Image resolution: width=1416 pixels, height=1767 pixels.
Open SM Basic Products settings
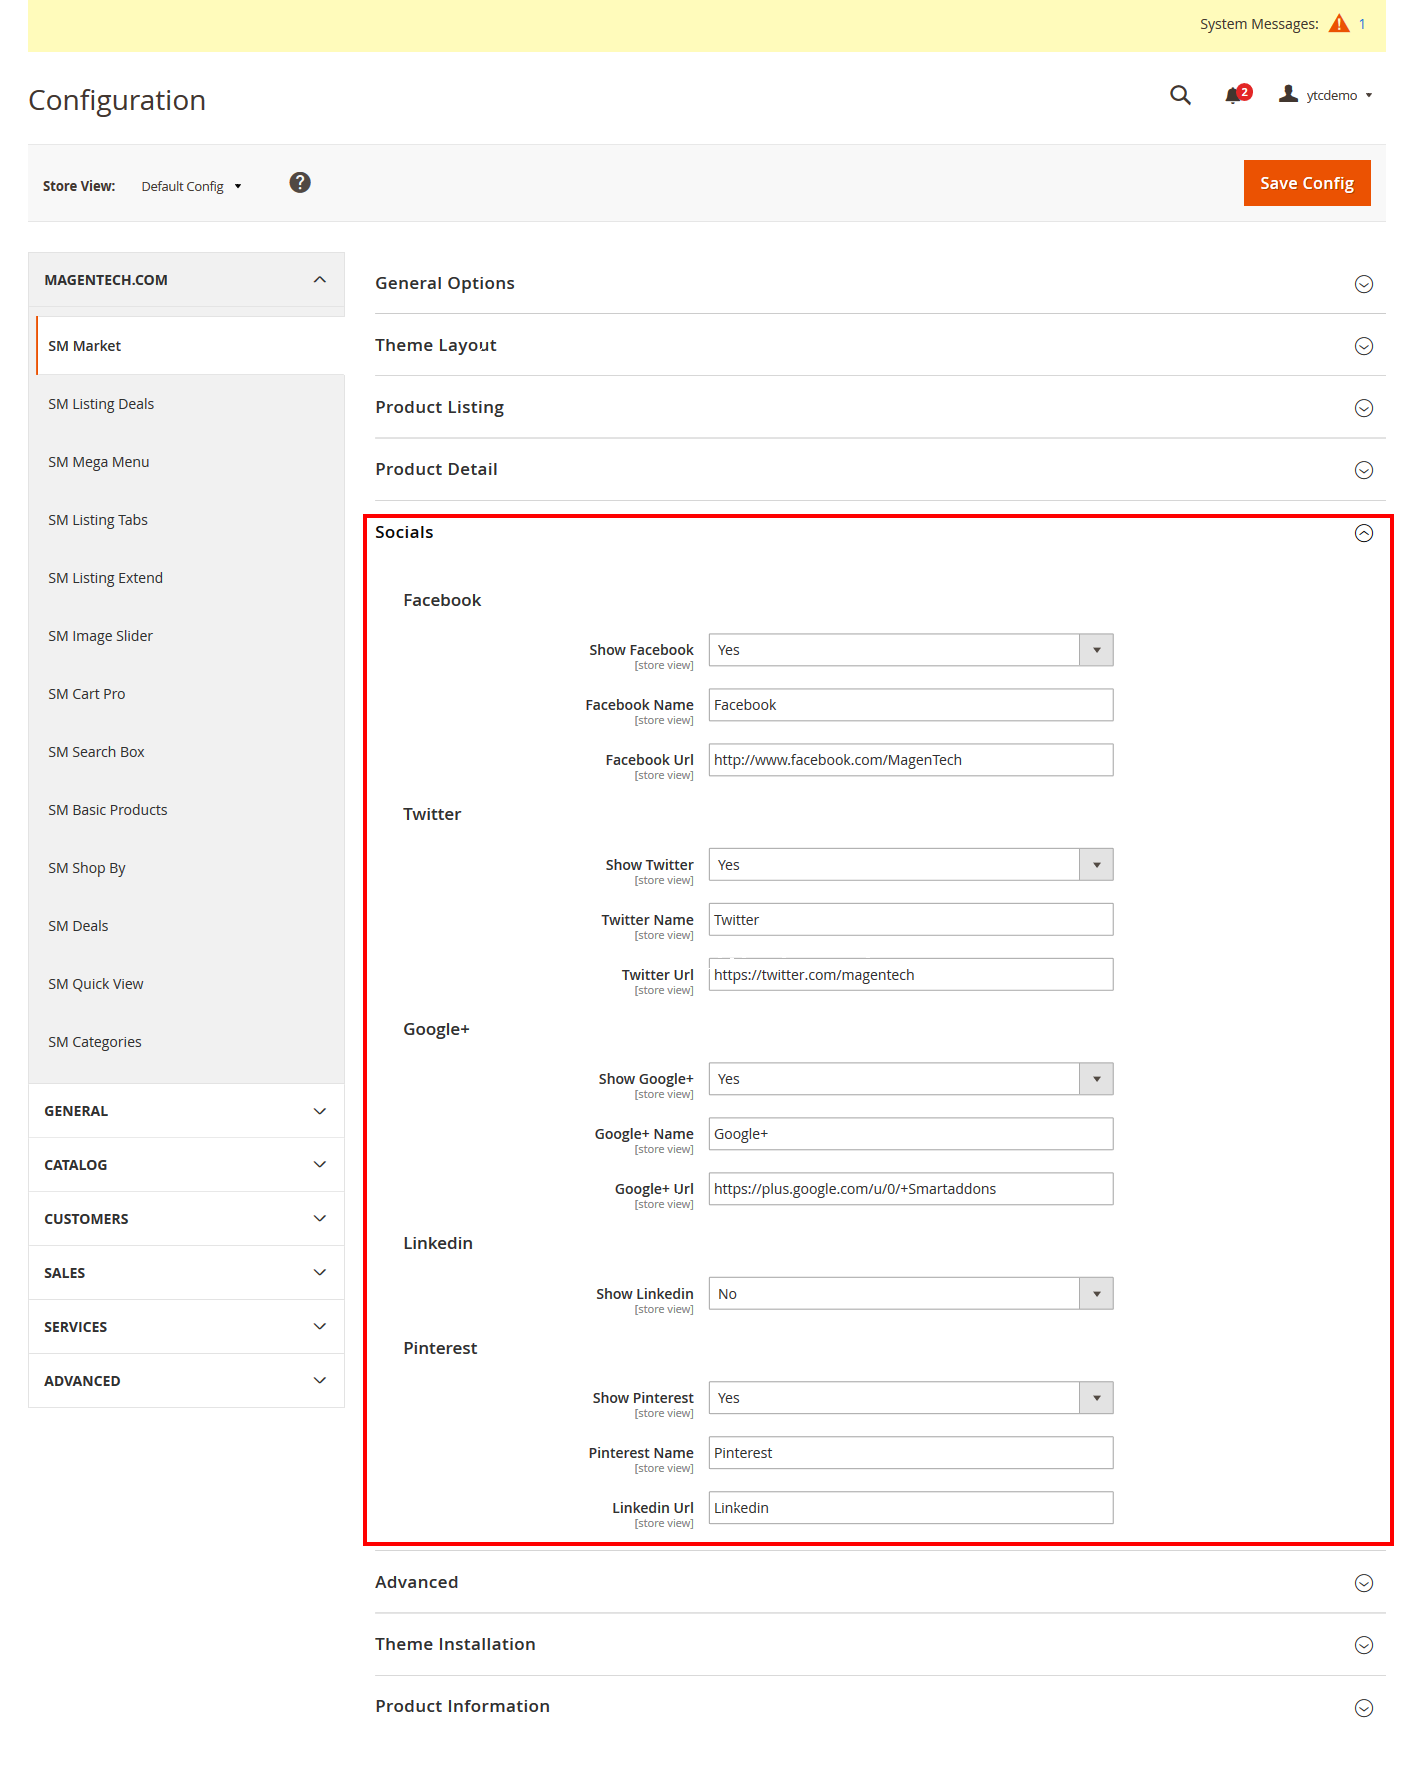pyautogui.click(x=186, y=810)
